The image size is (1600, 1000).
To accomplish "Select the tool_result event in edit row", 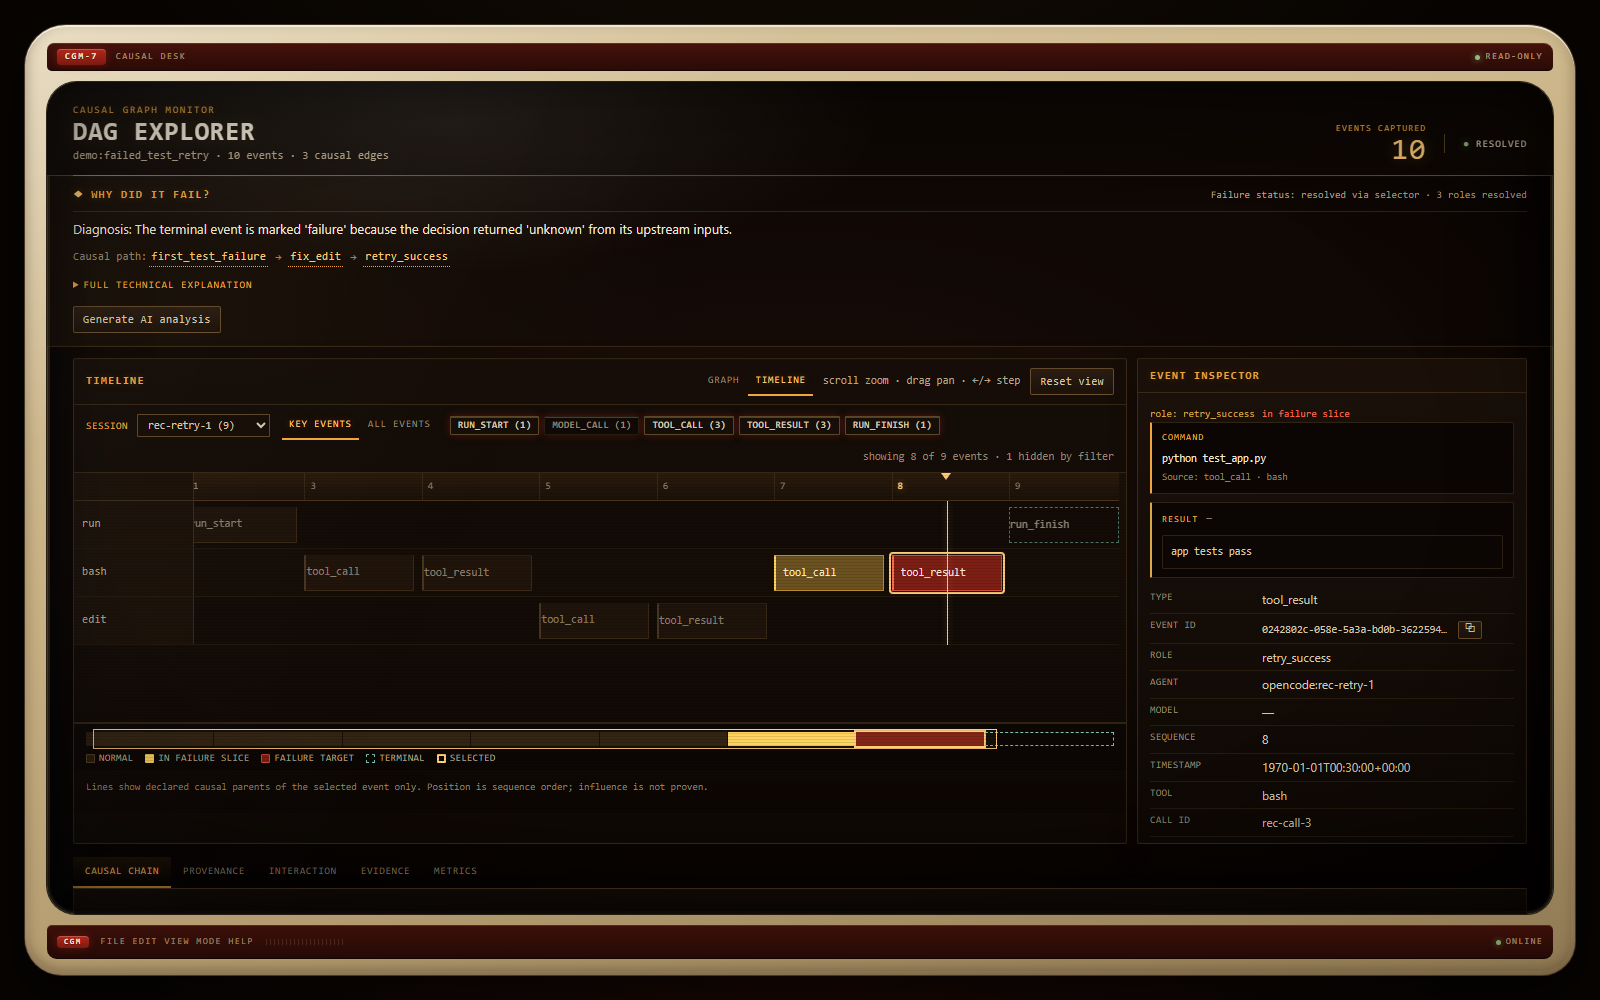I will coord(712,620).
